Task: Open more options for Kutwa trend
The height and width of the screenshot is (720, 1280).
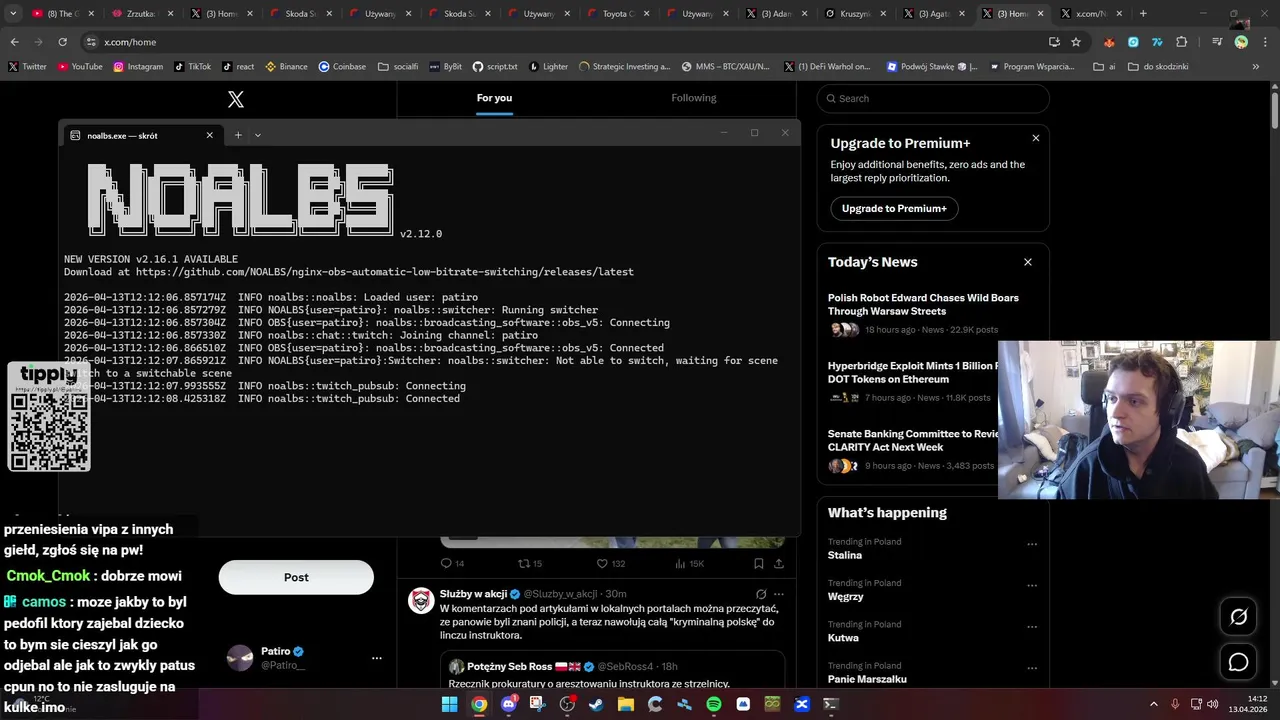Action: click(1032, 627)
